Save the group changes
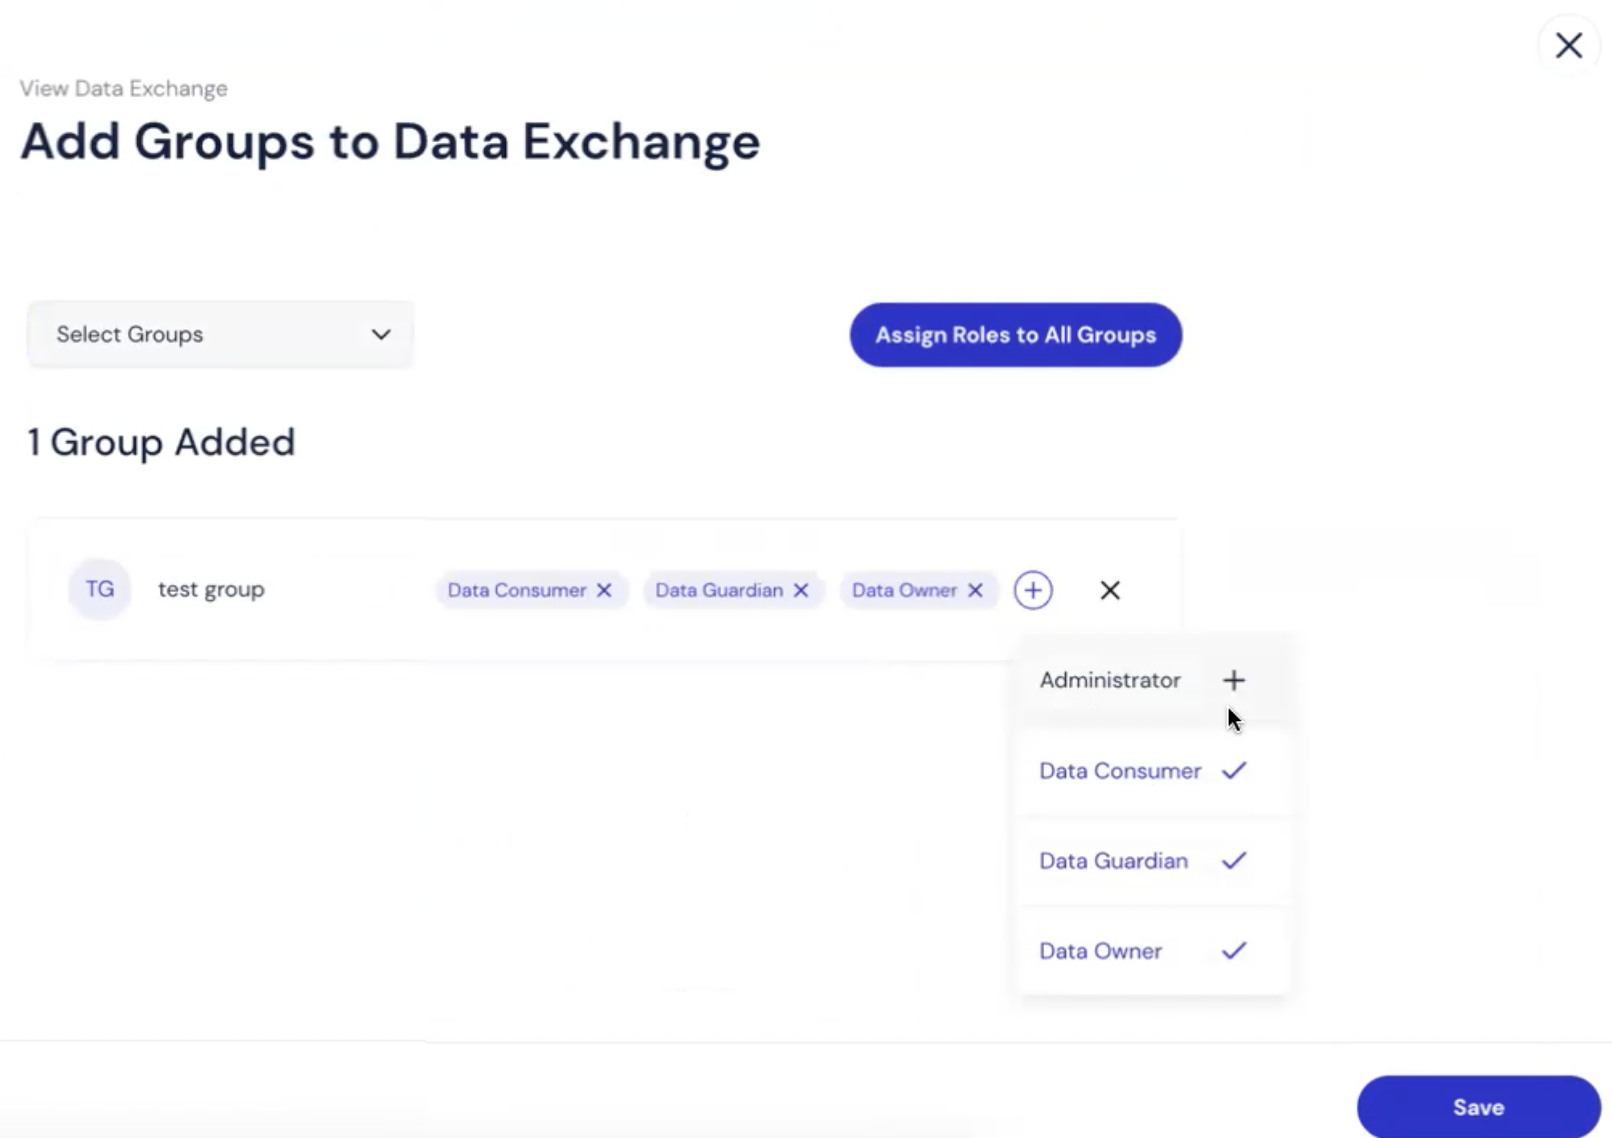The width and height of the screenshot is (1612, 1138). tap(1479, 1107)
